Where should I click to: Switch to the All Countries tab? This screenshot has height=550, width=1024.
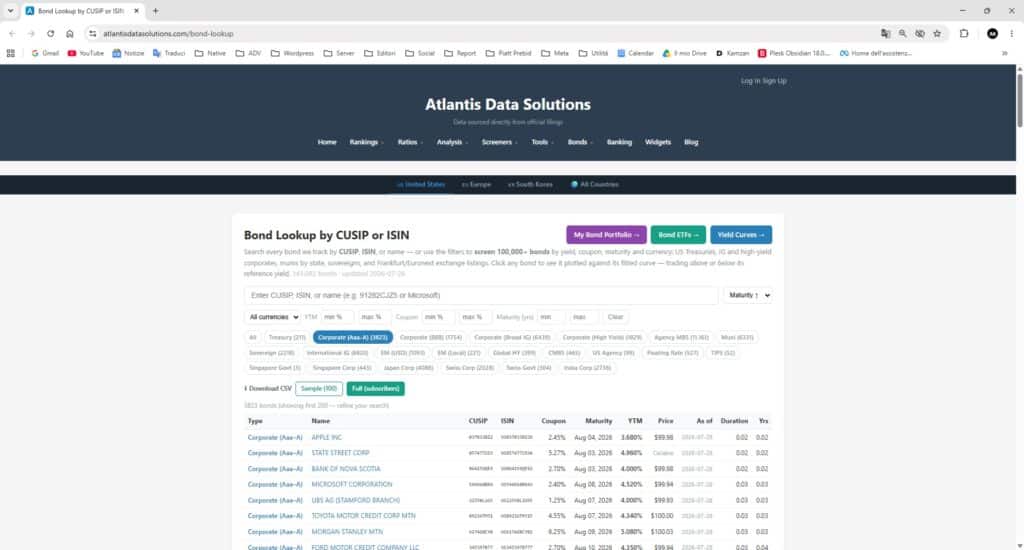click(x=595, y=184)
